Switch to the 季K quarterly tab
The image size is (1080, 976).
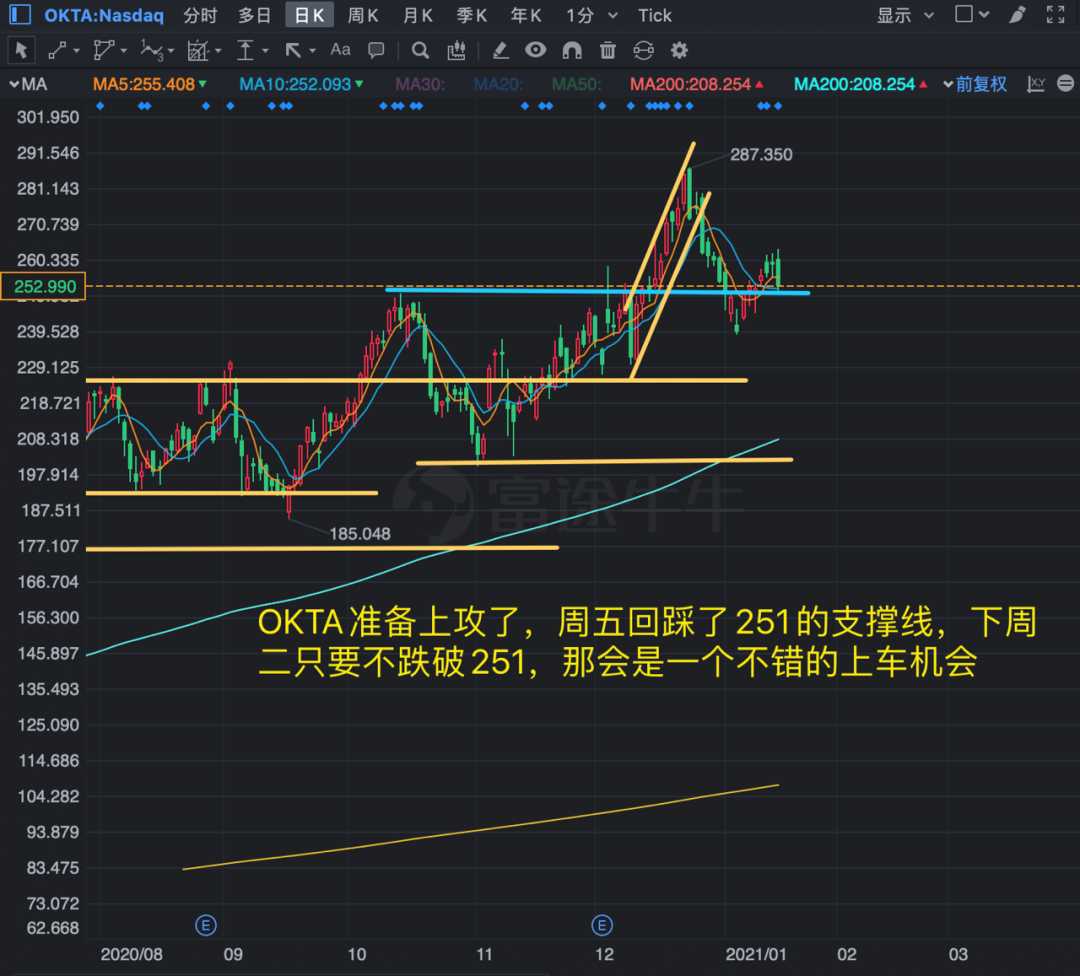[x=472, y=15]
